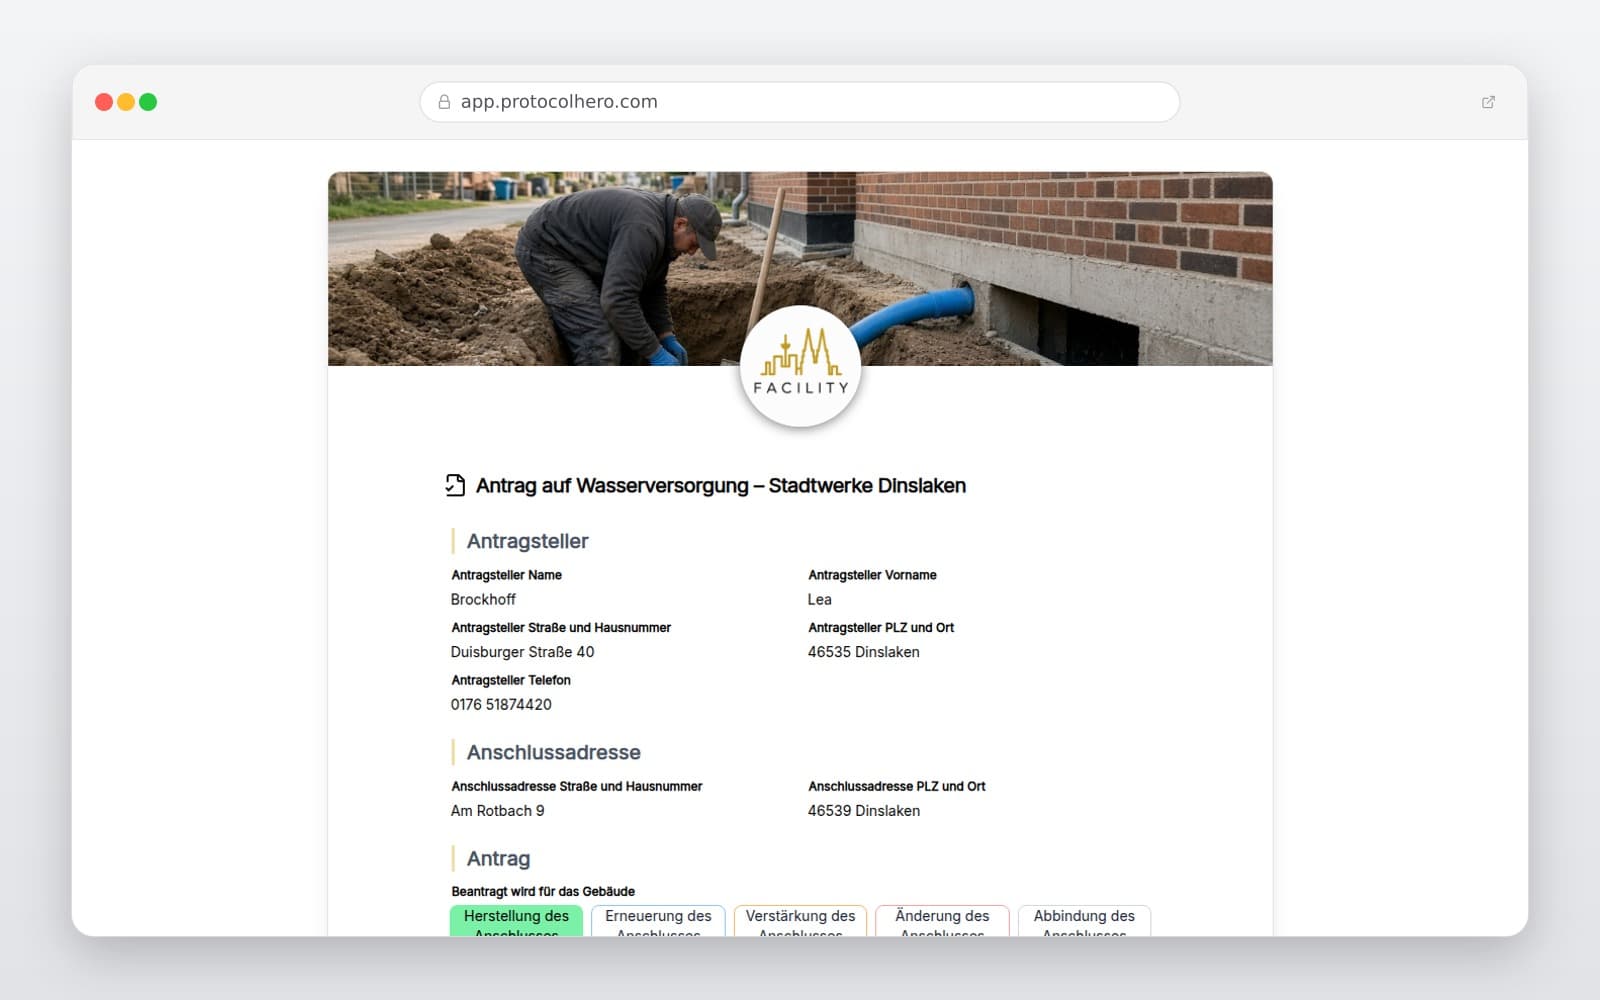
Task: Click the open-in-new-window icon
Action: tap(1488, 102)
